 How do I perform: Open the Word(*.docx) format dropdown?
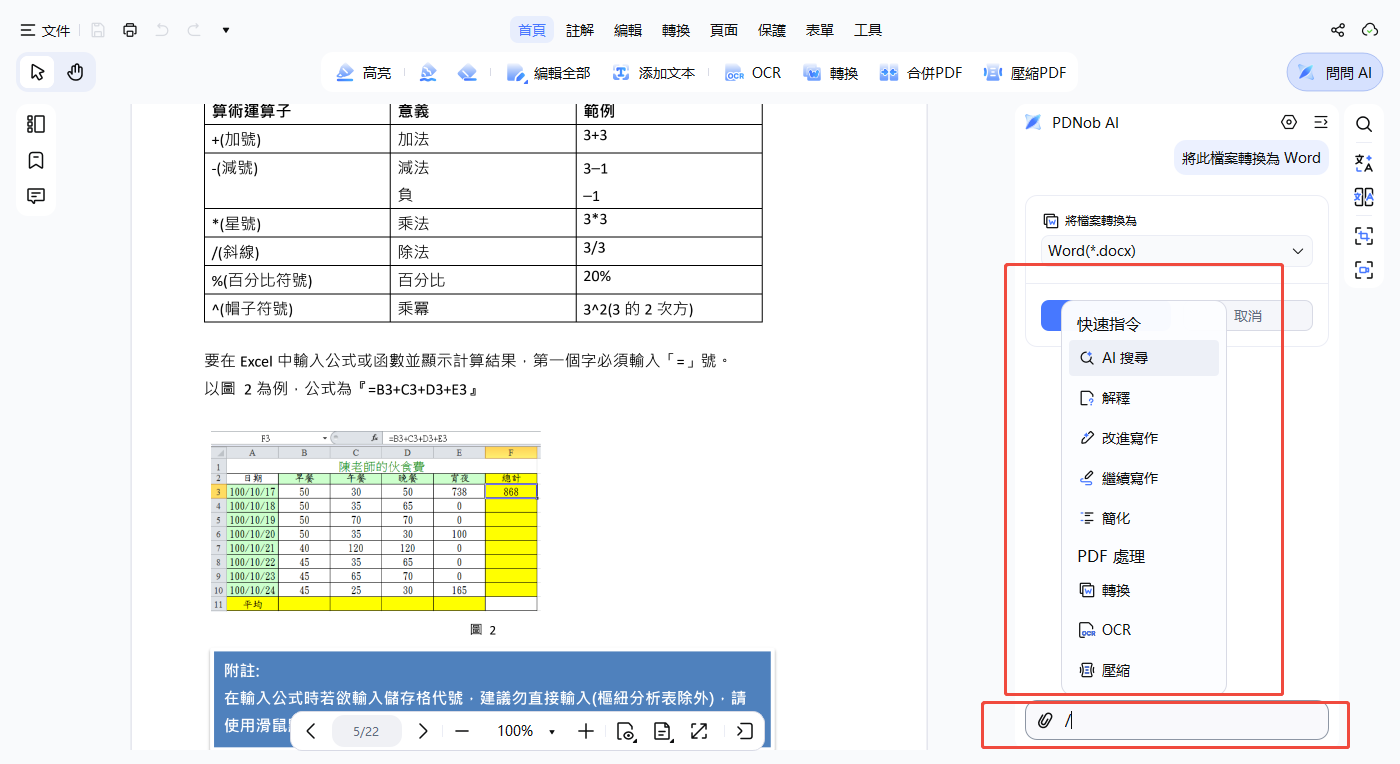click(x=1177, y=251)
